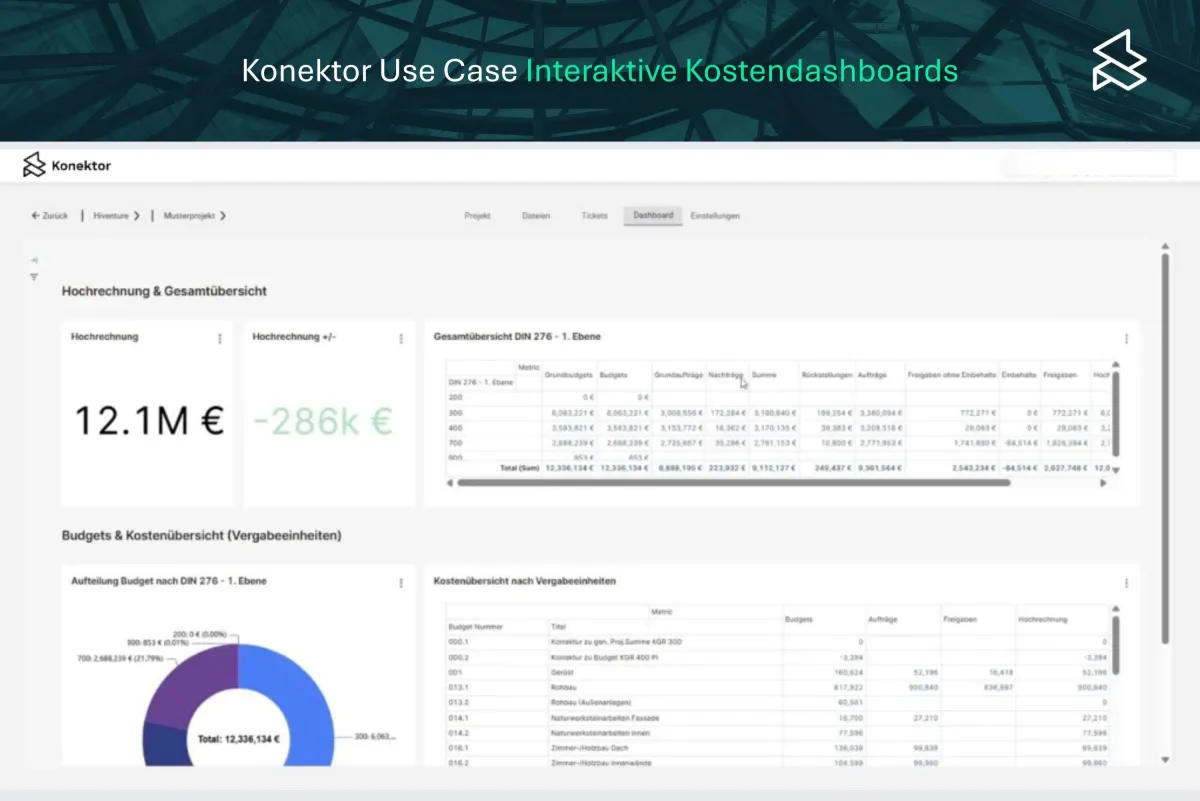Image resolution: width=1200 pixels, height=801 pixels.
Task: Expand the Musterprojekt breadcrumb chevron
Action: (224, 215)
